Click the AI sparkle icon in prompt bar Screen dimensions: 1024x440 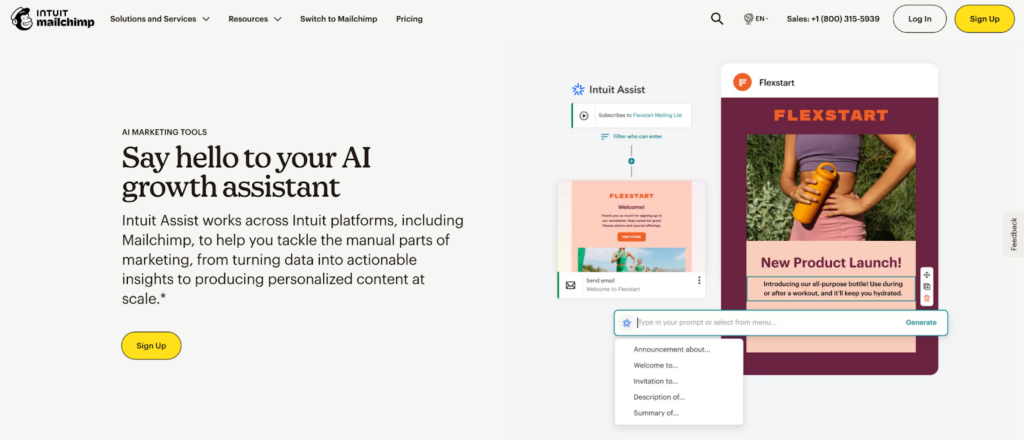point(626,322)
